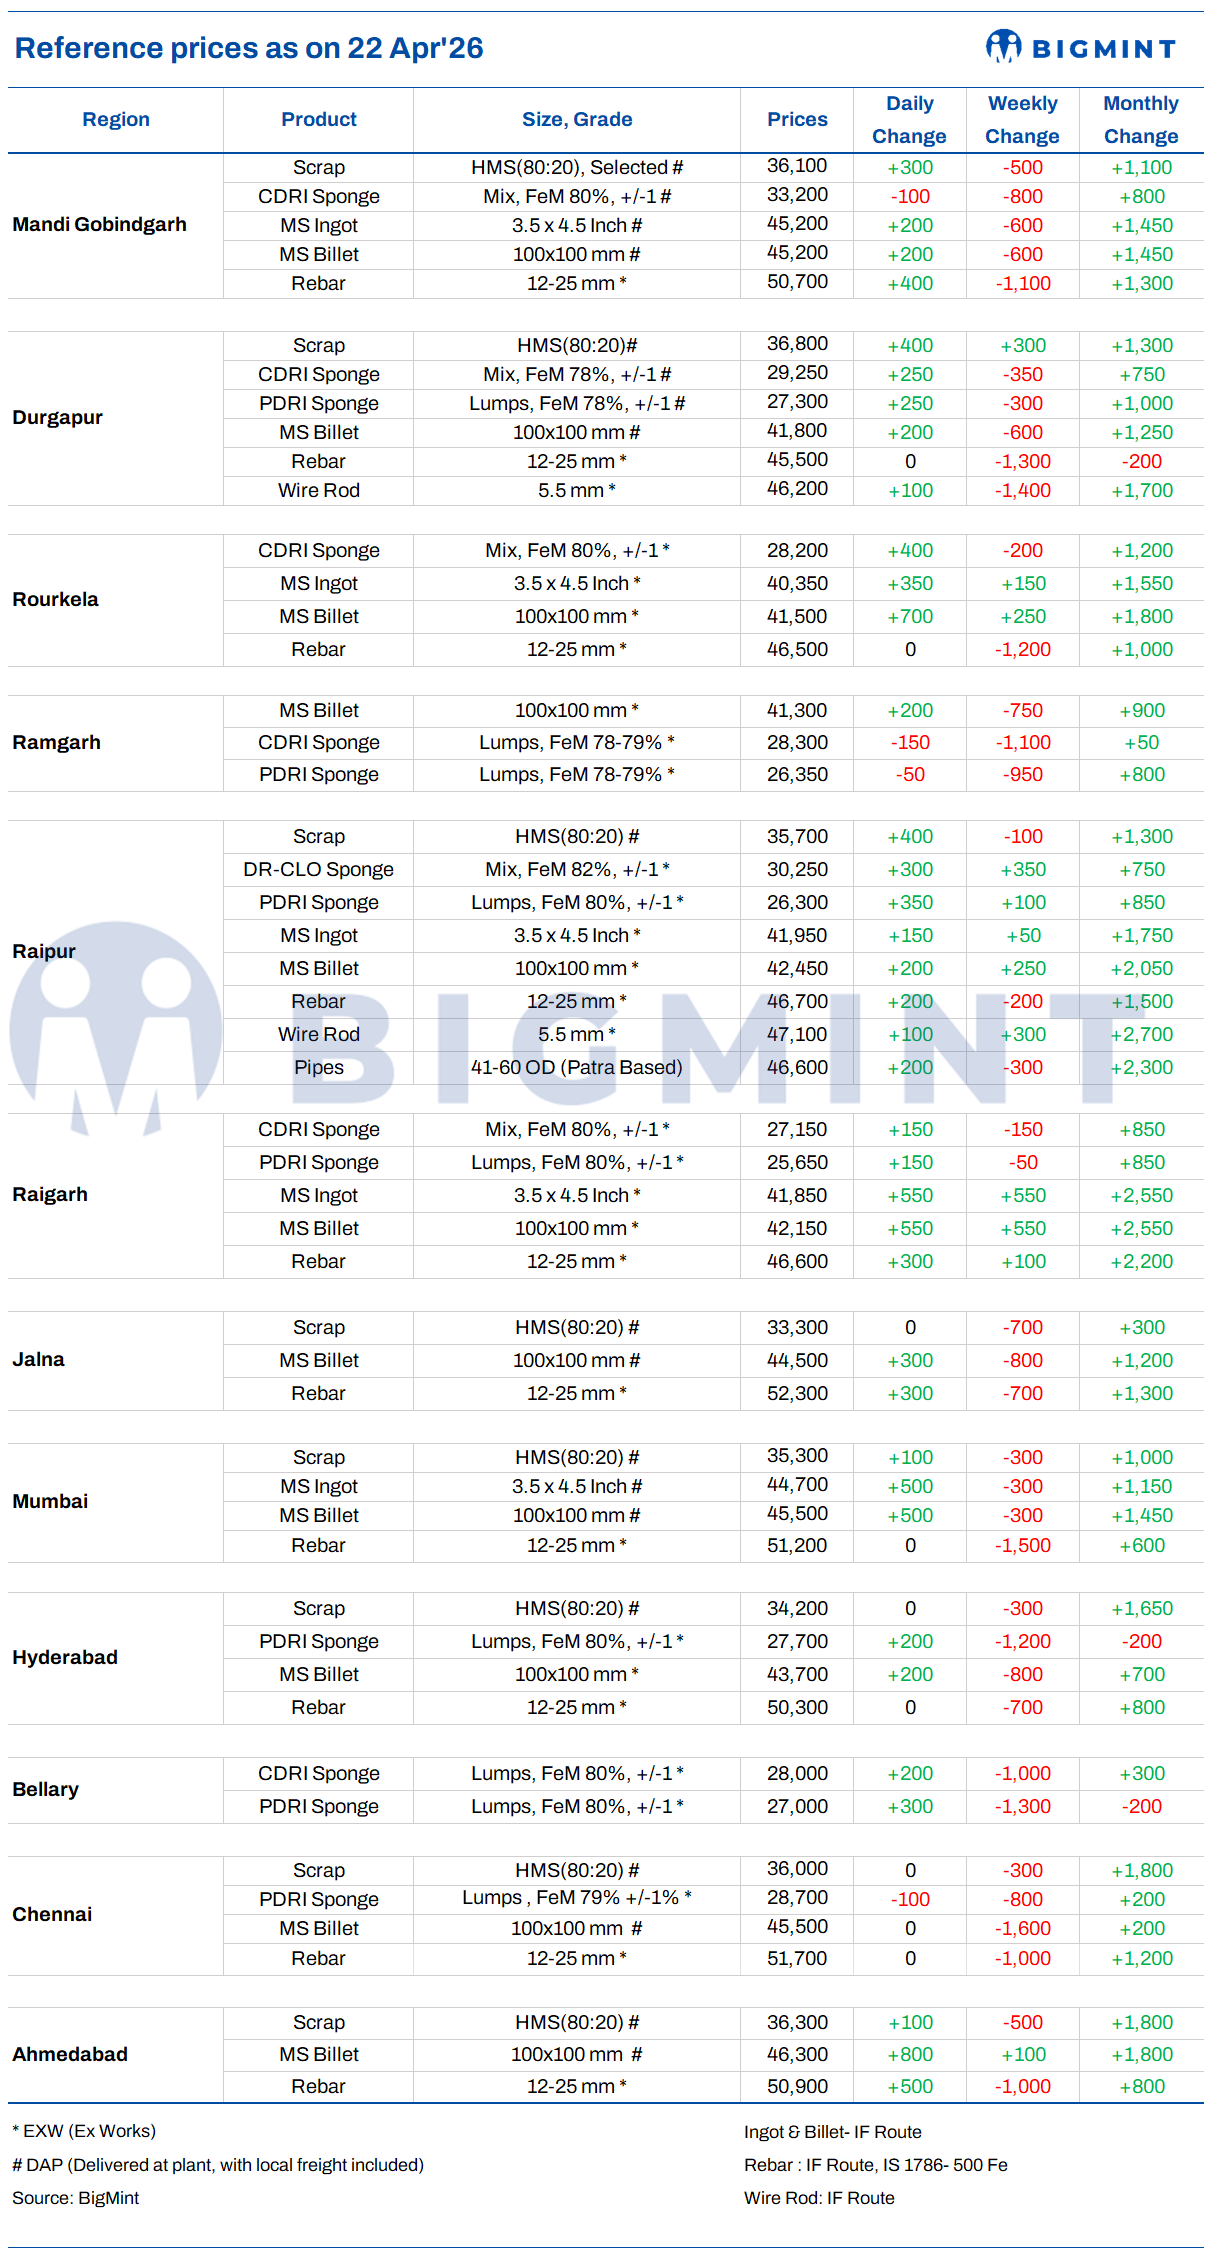Click the BigMint logo icon in header

pos(1003,46)
